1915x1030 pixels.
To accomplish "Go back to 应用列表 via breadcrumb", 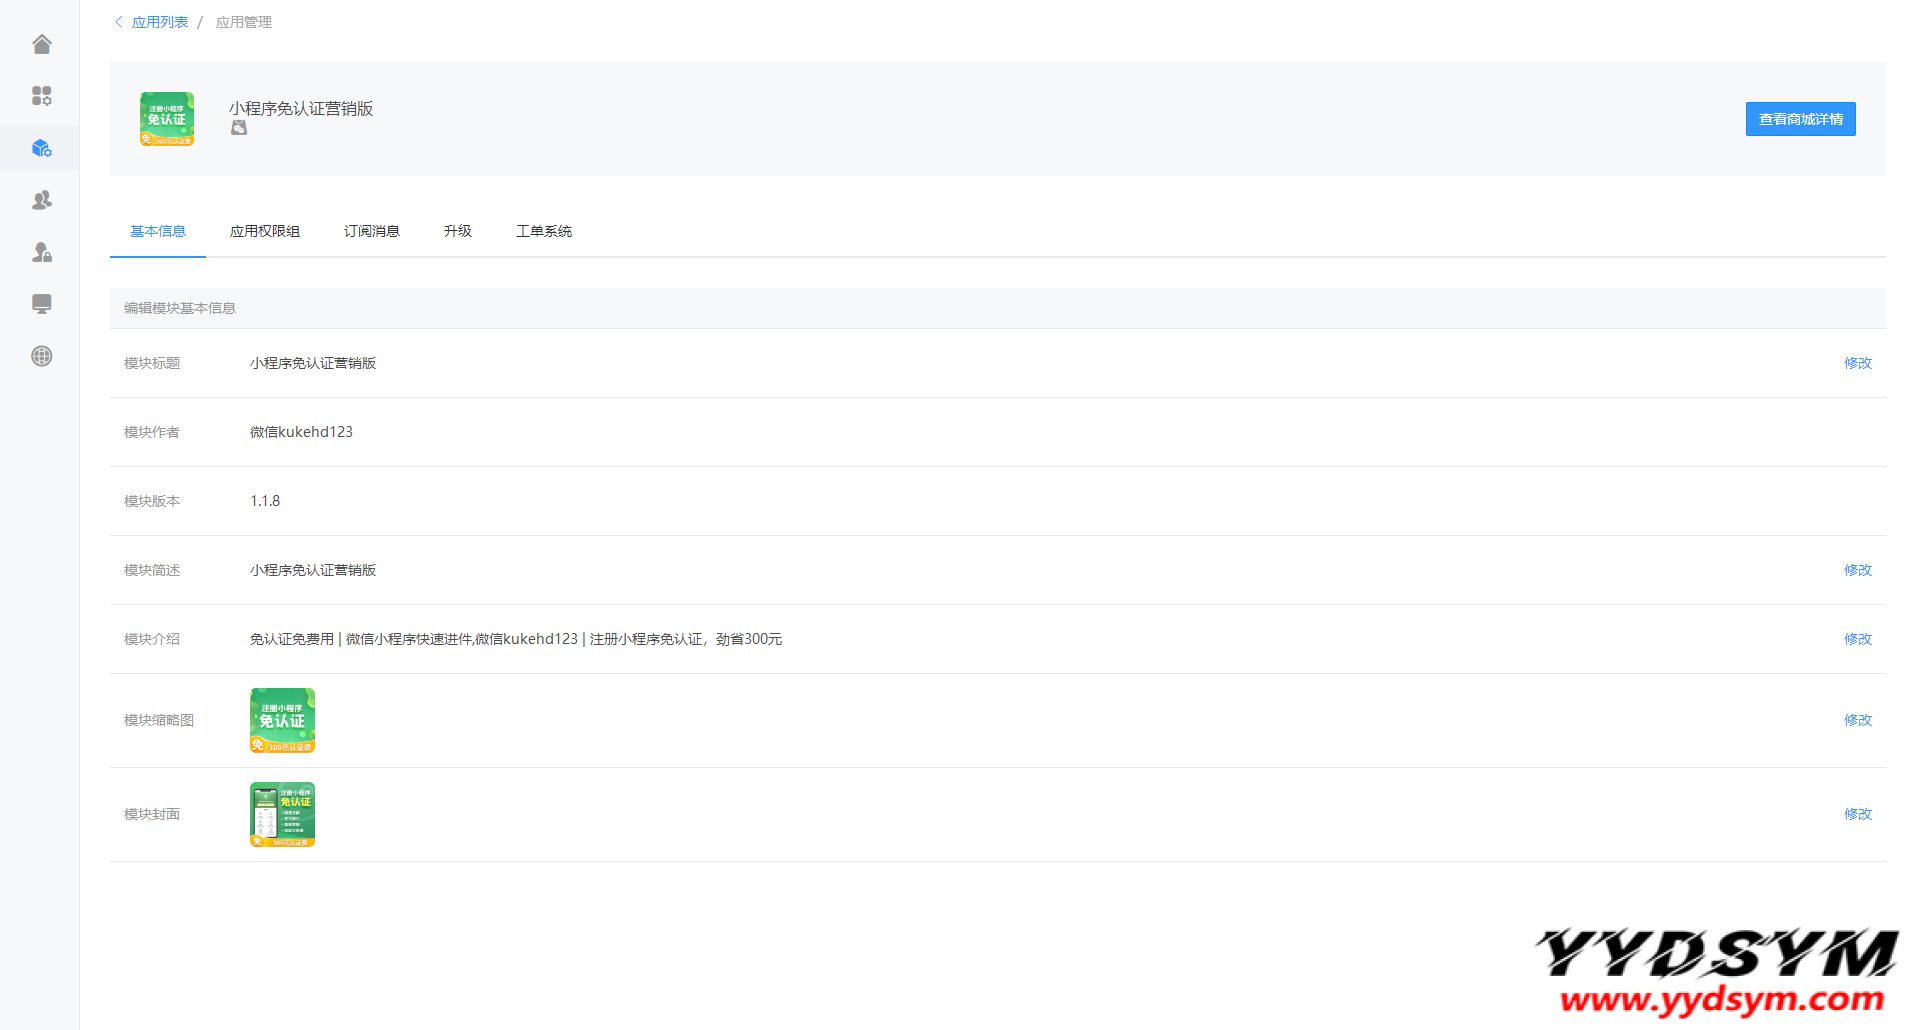I will point(159,22).
